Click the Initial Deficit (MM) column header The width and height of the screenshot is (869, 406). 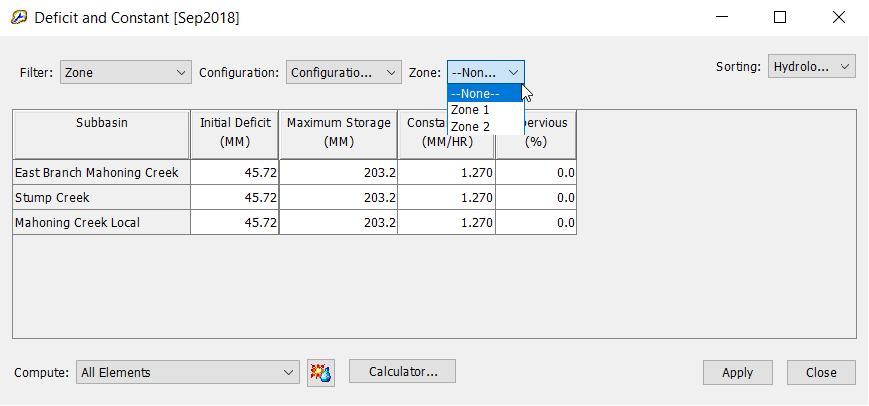[x=235, y=135]
